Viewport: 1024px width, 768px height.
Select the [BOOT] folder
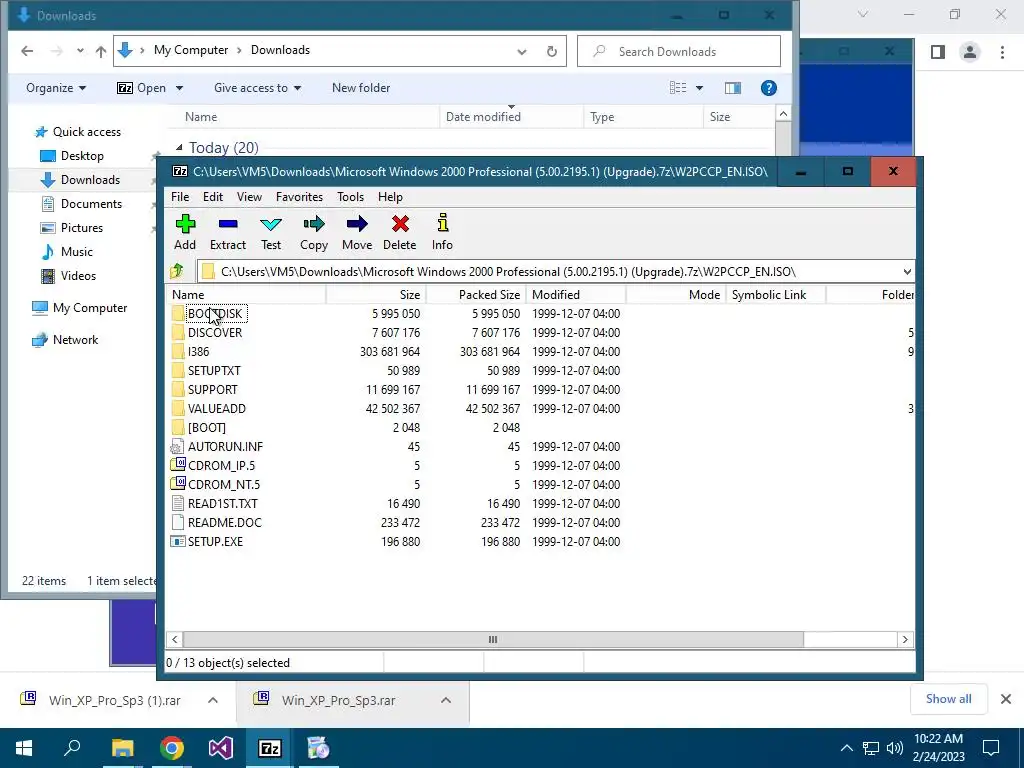206,427
